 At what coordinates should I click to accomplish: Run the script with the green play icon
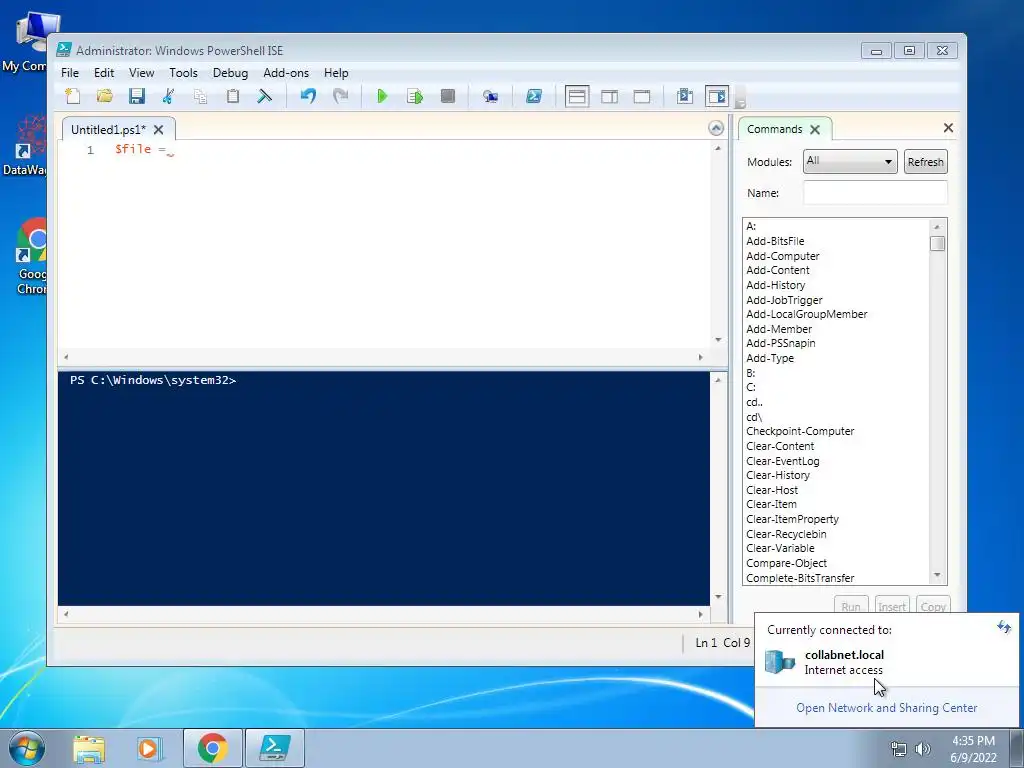pyautogui.click(x=383, y=97)
